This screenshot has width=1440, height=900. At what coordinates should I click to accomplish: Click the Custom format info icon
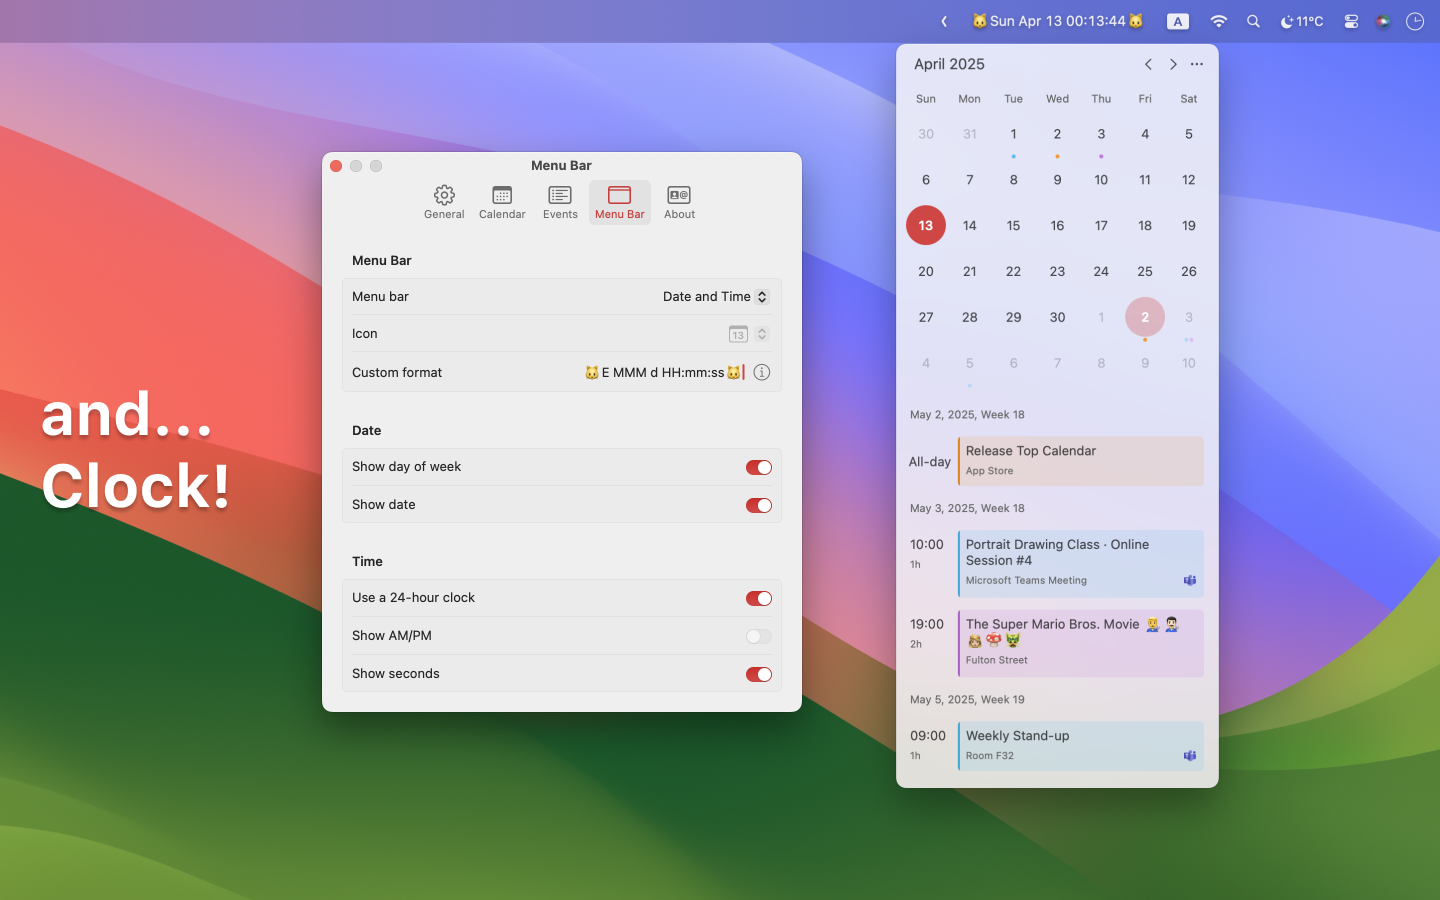pos(762,372)
